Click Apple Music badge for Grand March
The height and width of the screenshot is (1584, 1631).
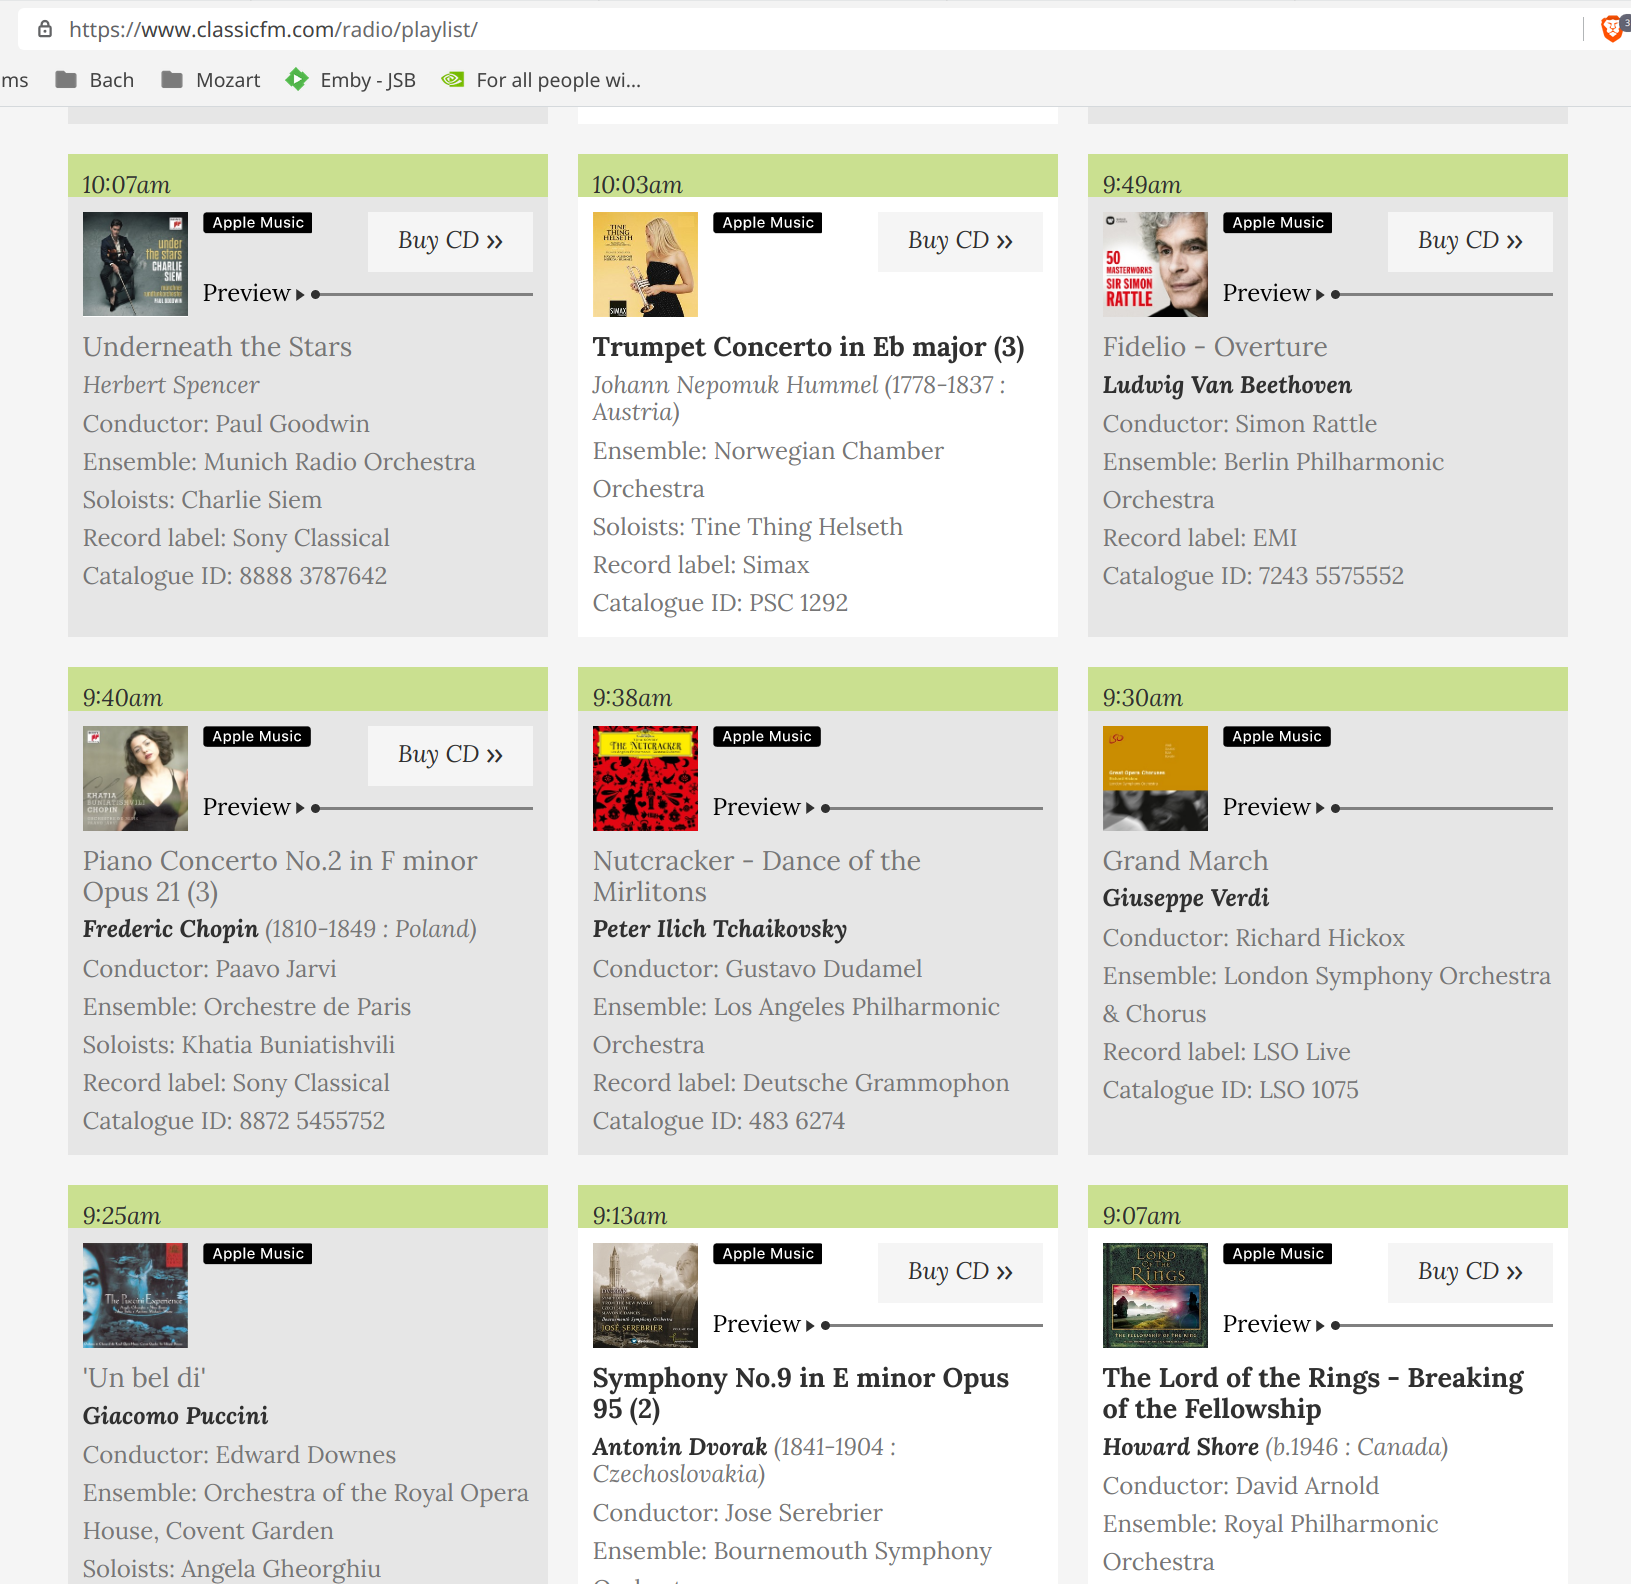[x=1276, y=737]
